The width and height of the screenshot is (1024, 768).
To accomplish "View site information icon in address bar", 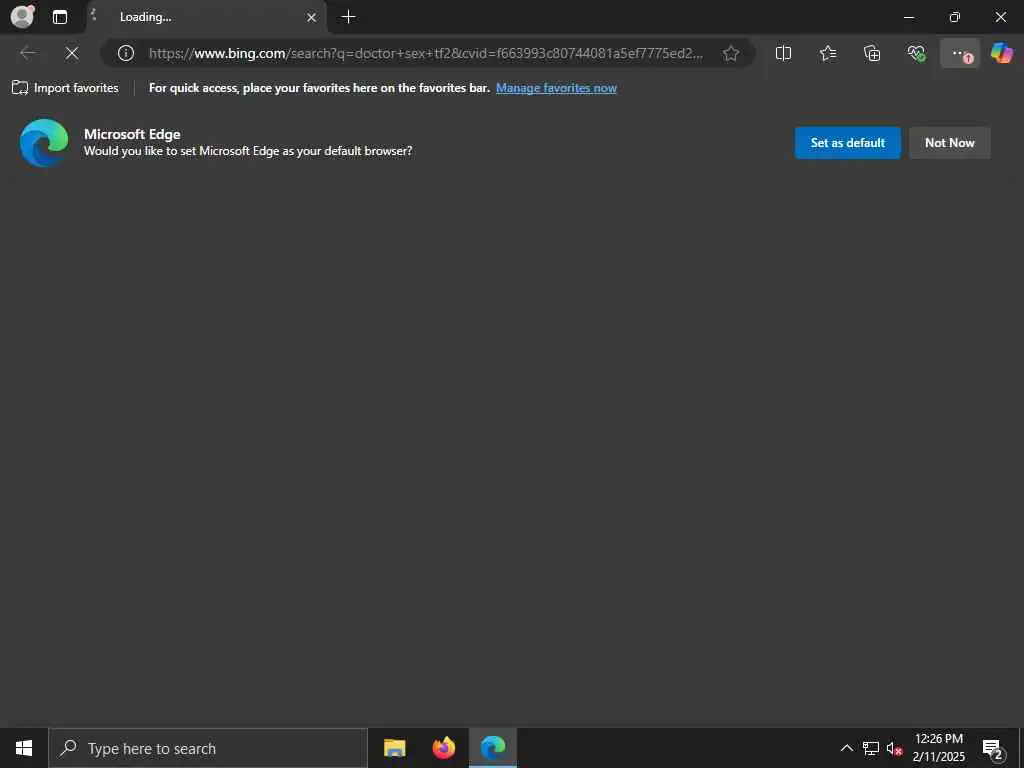I will coord(125,53).
